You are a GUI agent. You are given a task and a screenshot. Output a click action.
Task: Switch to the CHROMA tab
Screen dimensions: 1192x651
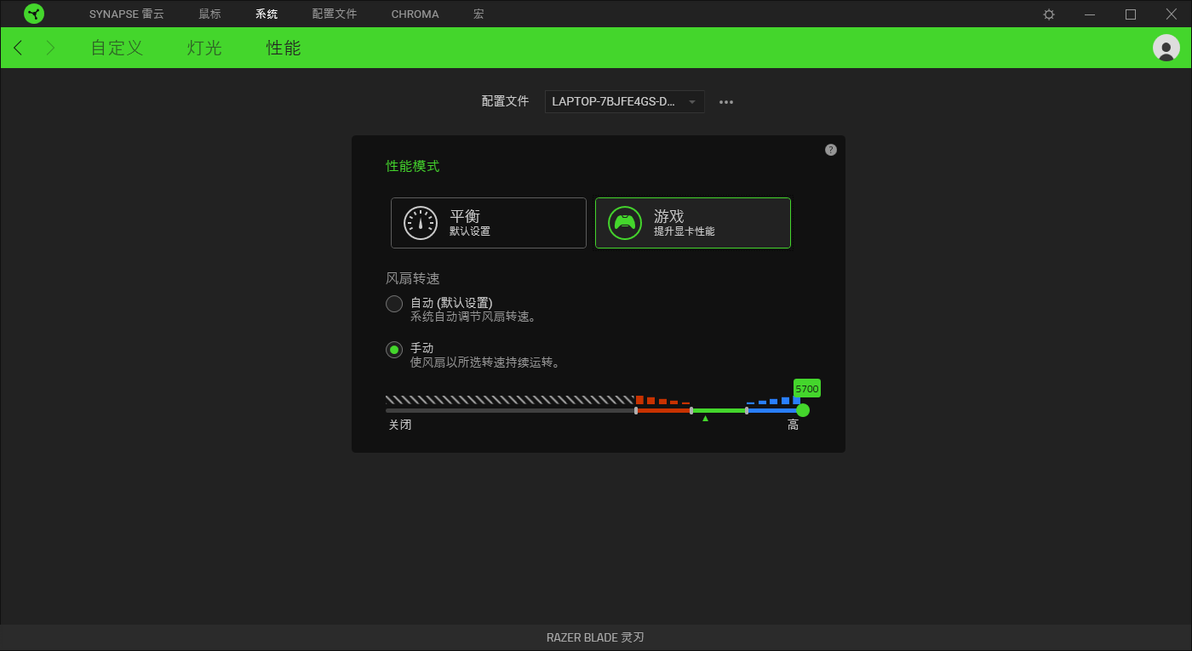[414, 14]
